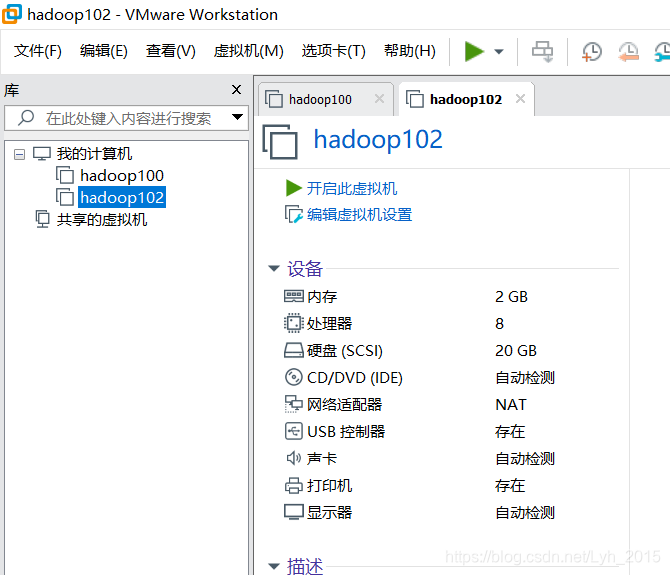Viewport: 670px width, 575px height.
Task: Collapse the 设备 section
Action: click(x=274, y=268)
